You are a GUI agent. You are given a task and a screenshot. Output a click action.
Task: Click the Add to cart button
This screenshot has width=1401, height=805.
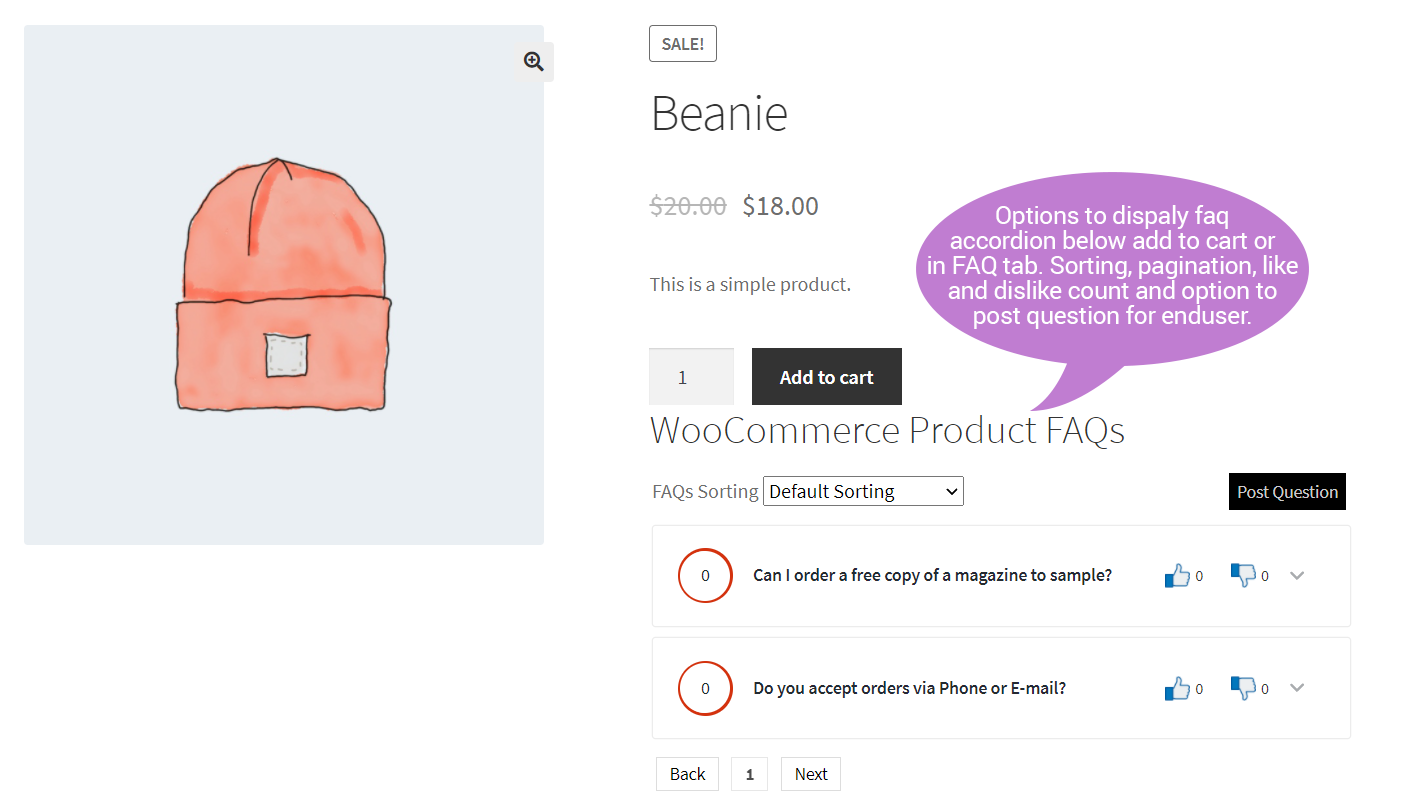(826, 377)
